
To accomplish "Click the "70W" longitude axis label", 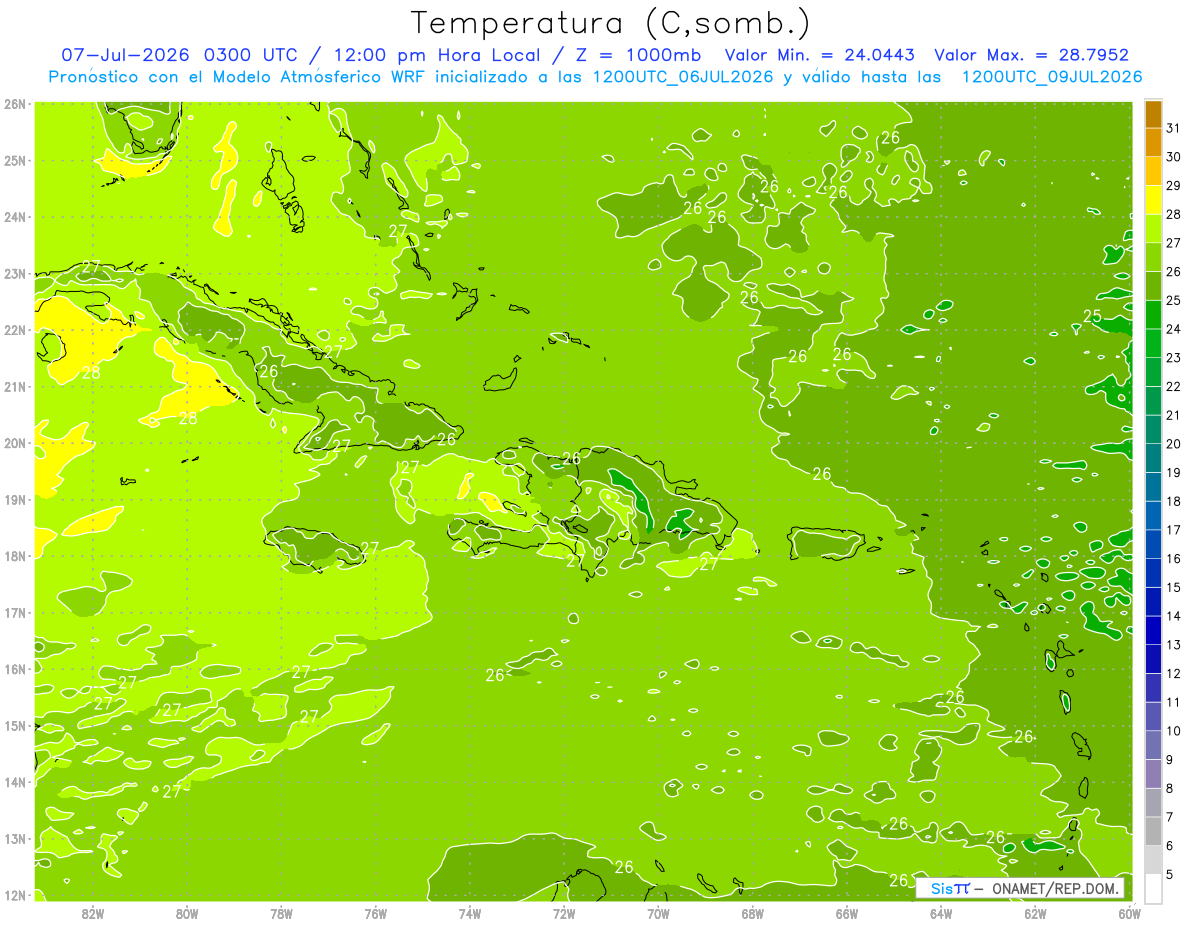I will (x=658, y=914).
